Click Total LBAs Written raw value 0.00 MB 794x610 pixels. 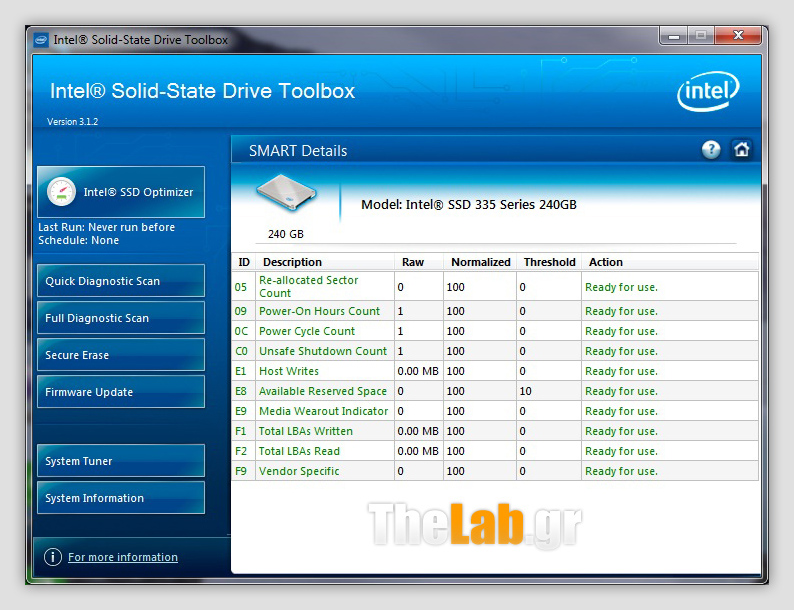[x=418, y=431]
